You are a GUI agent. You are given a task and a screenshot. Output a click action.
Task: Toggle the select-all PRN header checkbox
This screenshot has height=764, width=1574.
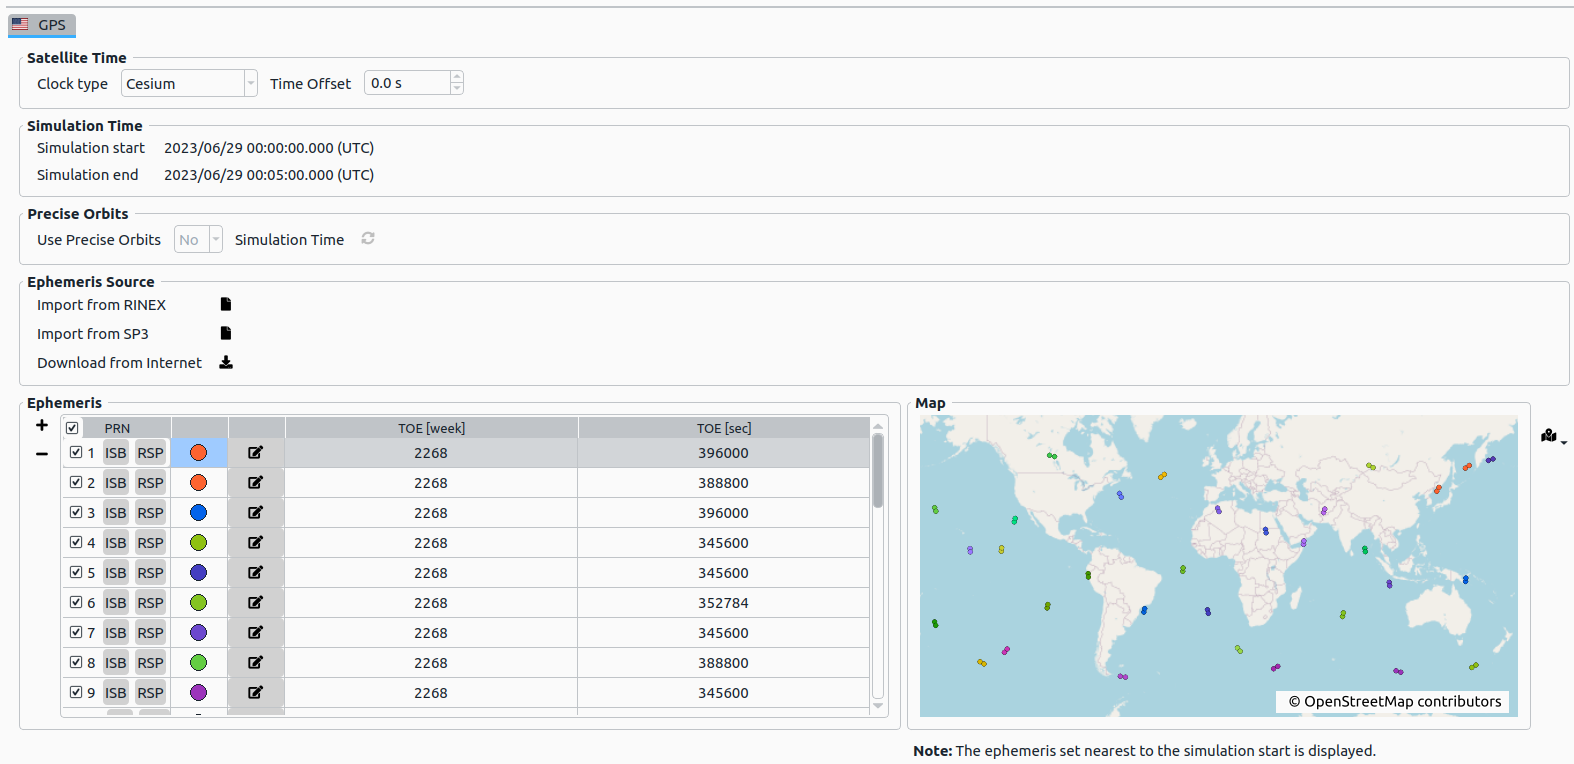tap(72, 428)
